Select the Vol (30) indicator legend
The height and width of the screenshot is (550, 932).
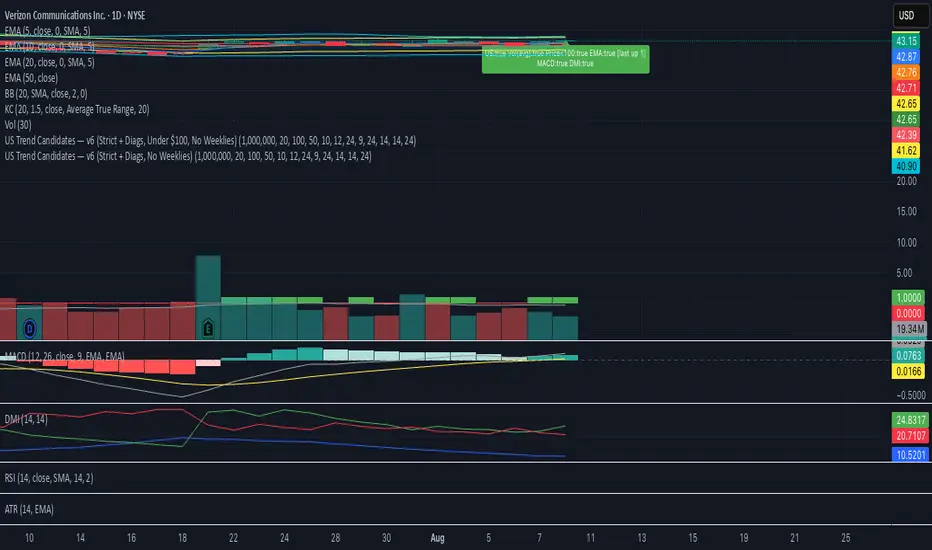[18, 125]
